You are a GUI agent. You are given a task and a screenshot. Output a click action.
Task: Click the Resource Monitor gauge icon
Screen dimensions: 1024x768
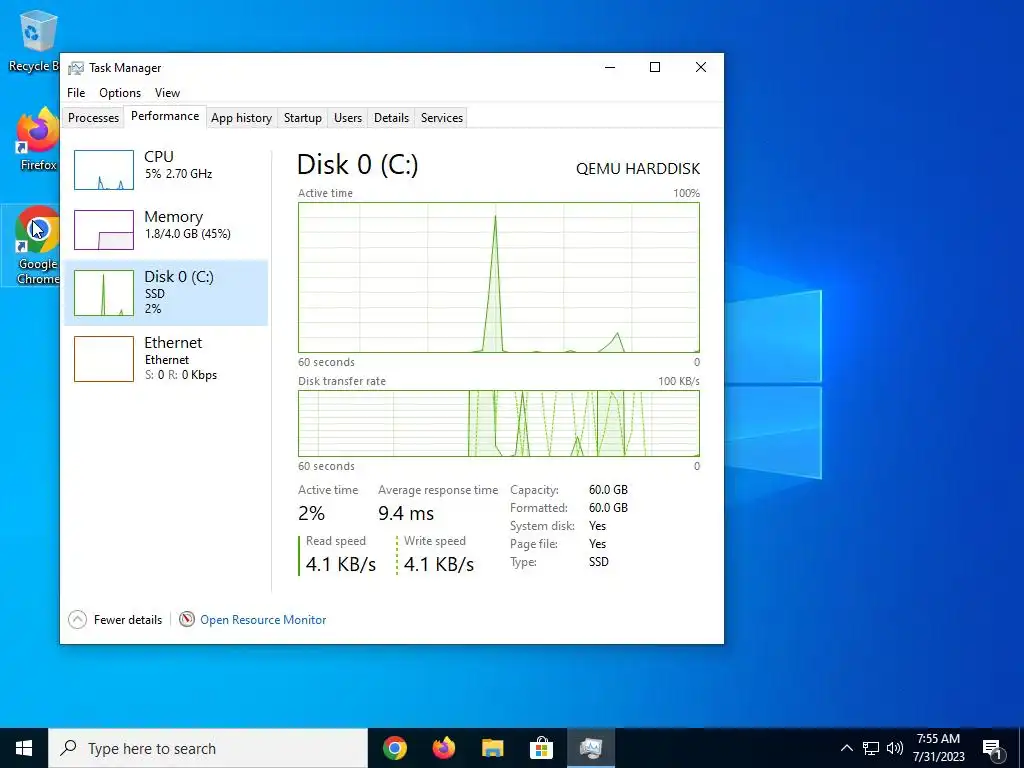point(187,619)
